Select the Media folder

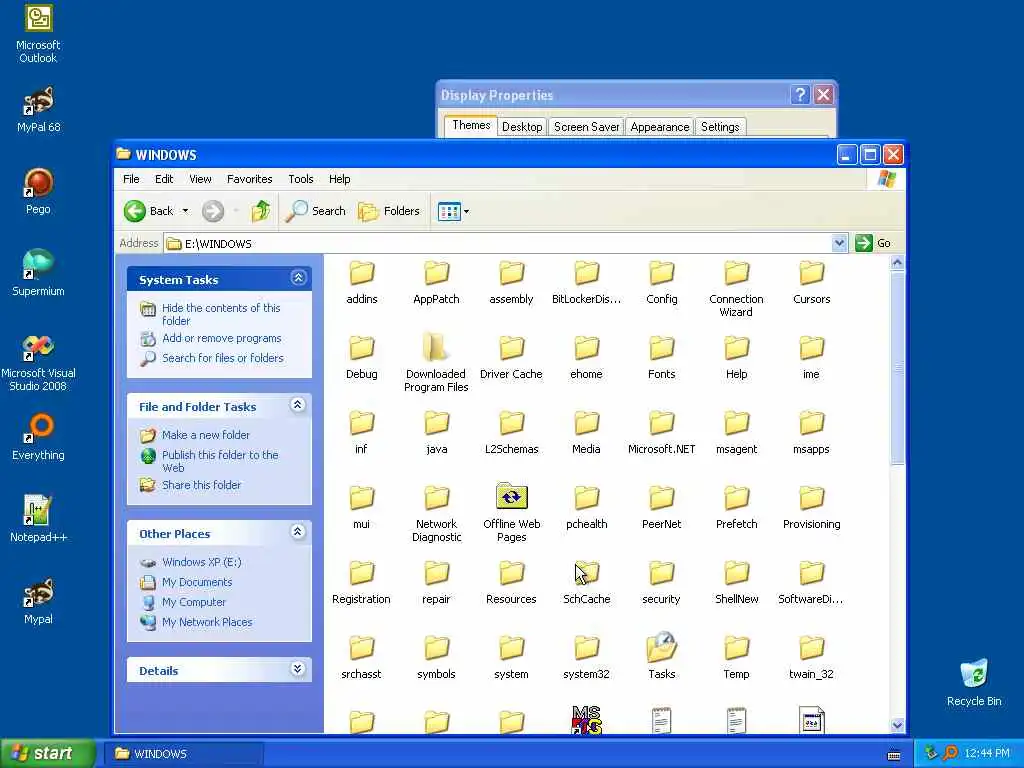[586, 434]
